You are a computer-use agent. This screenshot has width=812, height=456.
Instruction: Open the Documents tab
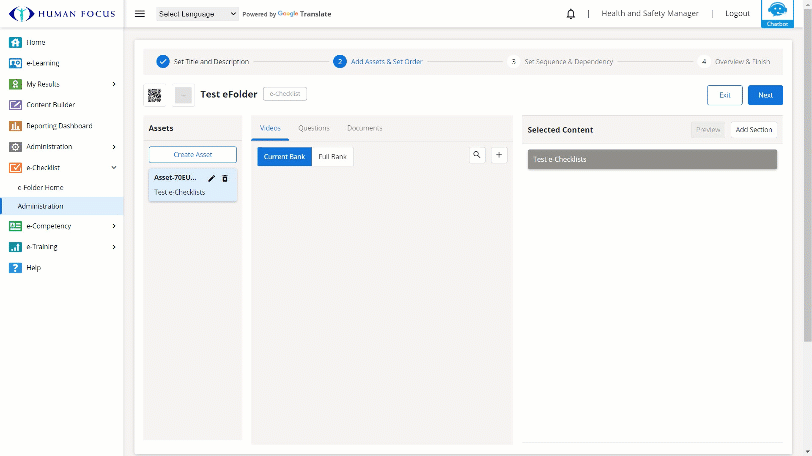click(x=364, y=128)
